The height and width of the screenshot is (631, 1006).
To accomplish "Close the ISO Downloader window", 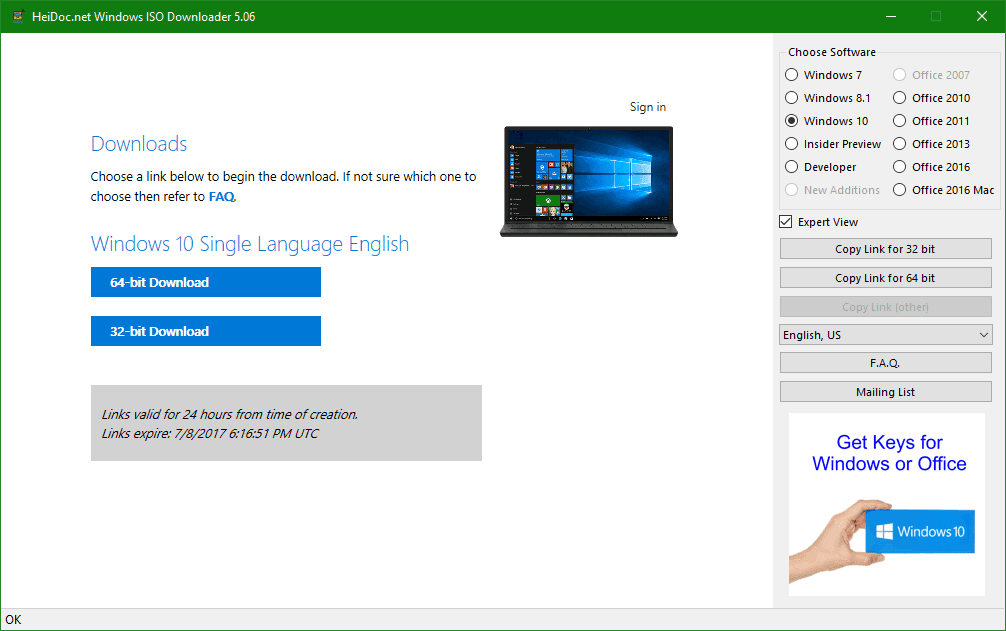I will pyautogui.click(x=982, y=17).
